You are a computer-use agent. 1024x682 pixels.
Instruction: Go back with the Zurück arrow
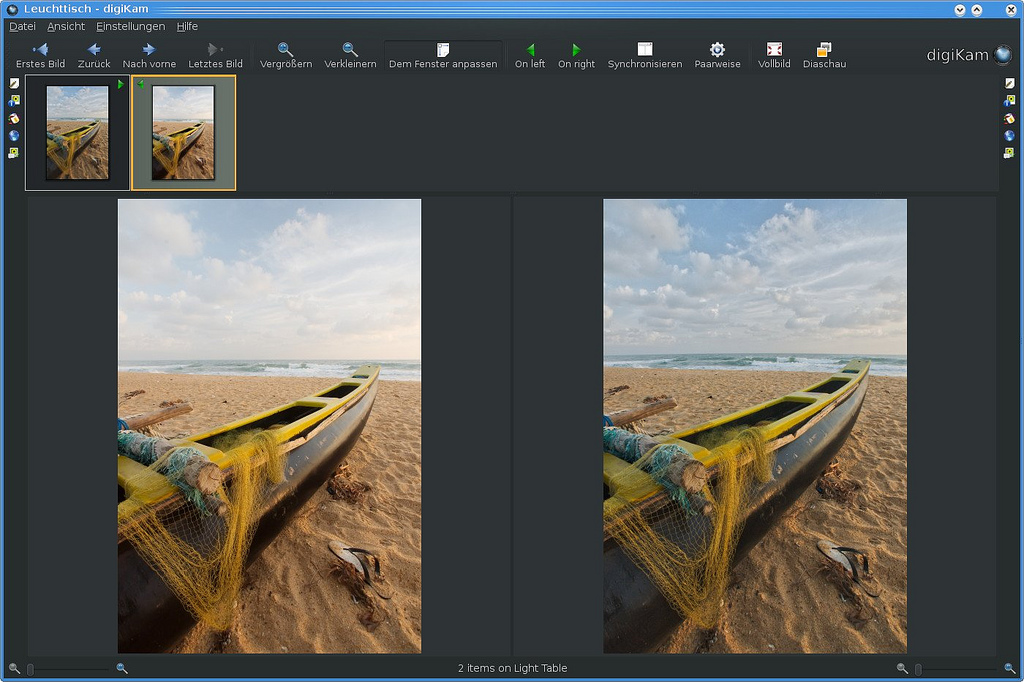pyautogui.click(x=94, y=55)
